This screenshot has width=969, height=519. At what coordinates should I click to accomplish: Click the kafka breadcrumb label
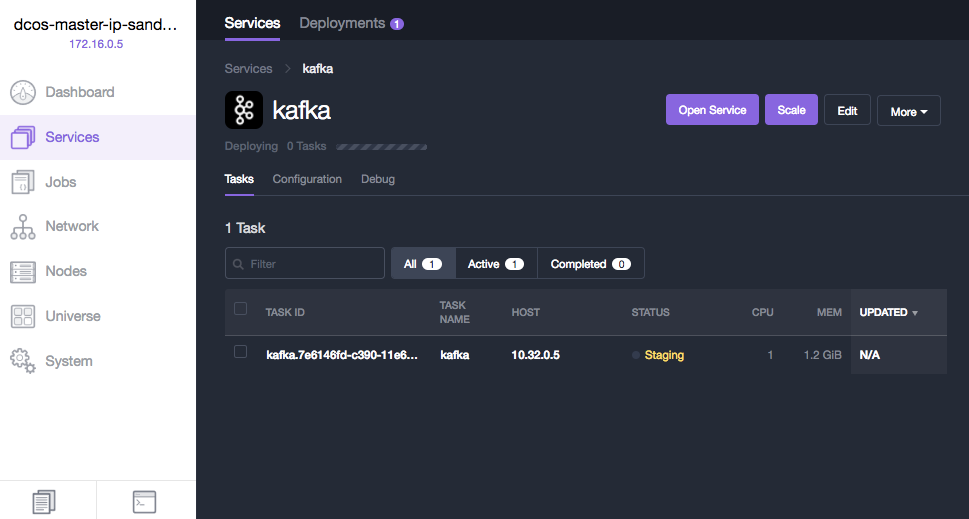[x=318, y=69]
